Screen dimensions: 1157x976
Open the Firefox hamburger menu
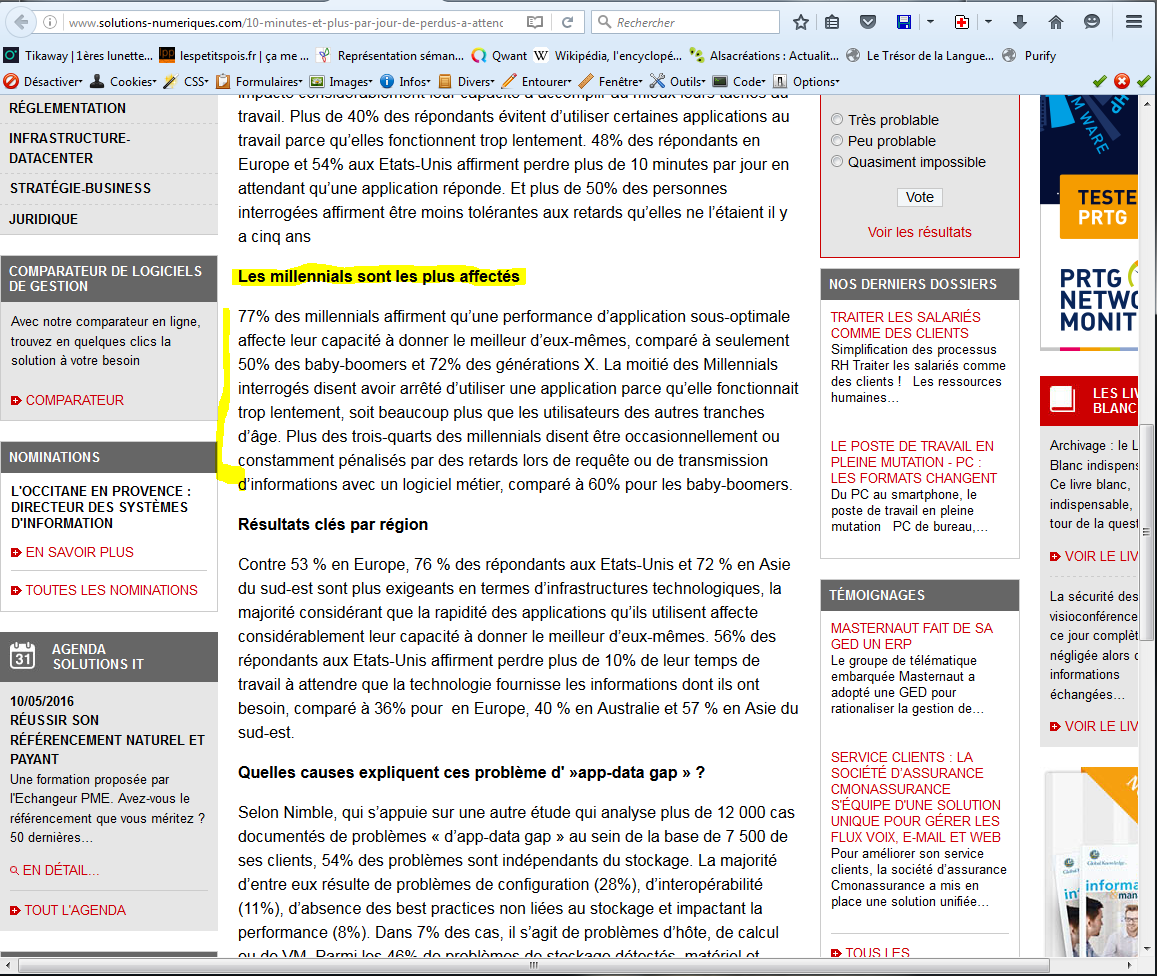[x=1133, y=22]
